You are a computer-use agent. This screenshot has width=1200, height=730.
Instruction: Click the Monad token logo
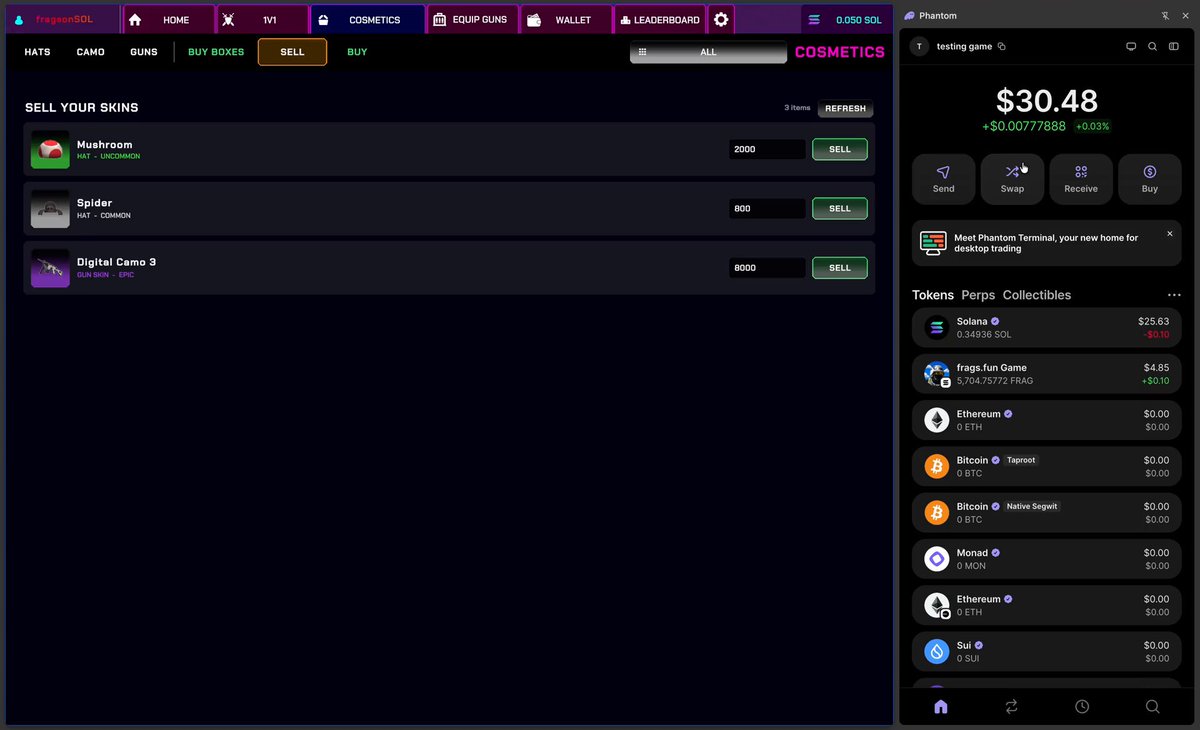click(x=937, y=559)
